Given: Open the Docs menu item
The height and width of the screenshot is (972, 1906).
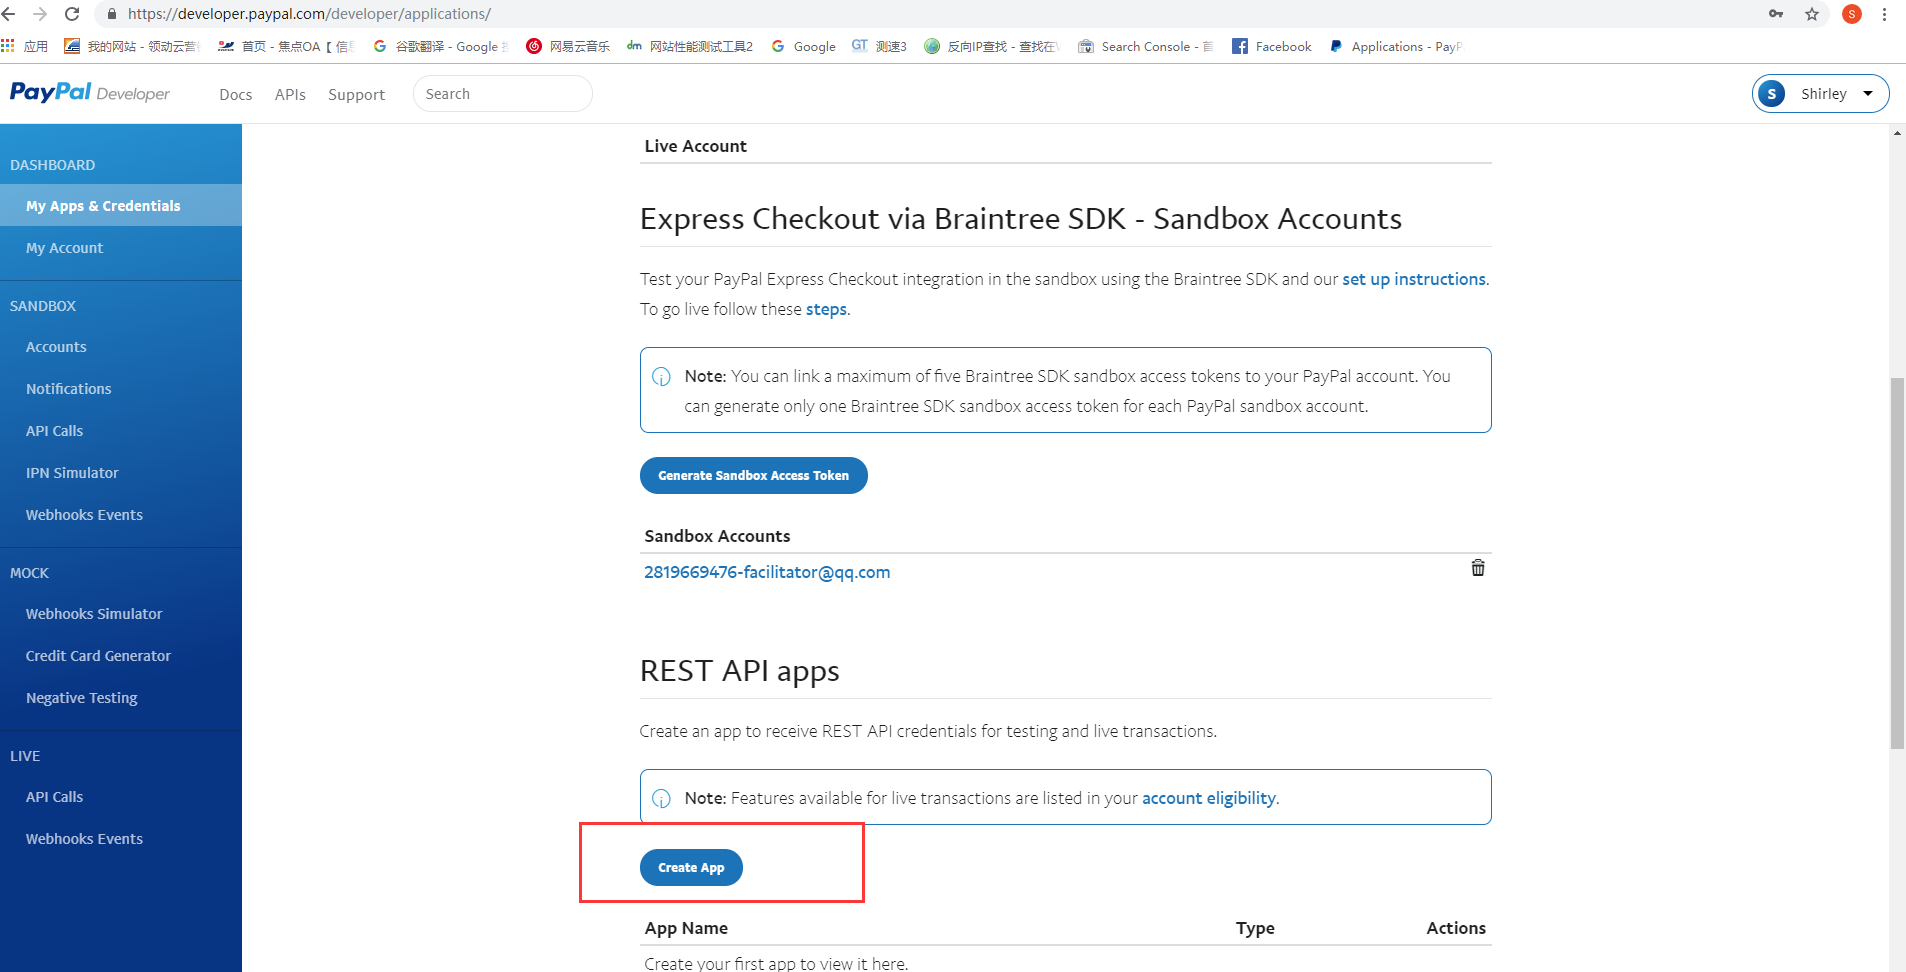Looking at the screenshot, I should (235, 94).
